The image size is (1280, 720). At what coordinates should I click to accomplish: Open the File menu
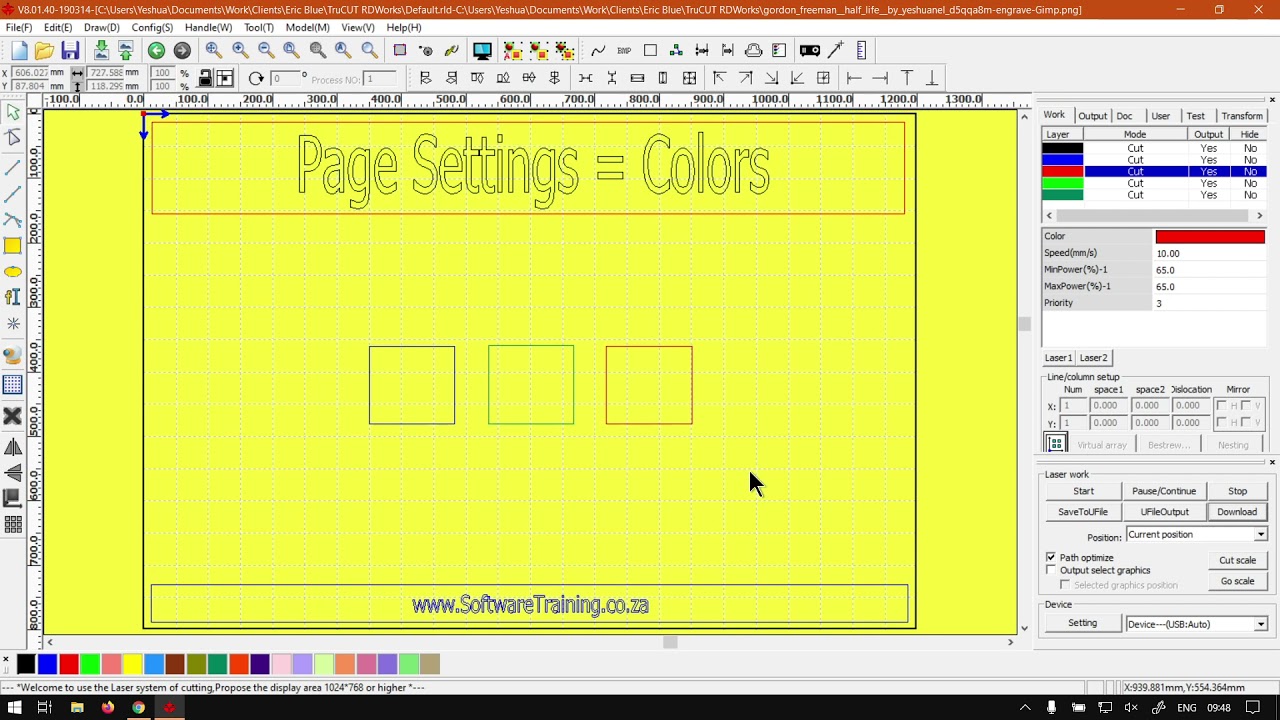point(18,27)
